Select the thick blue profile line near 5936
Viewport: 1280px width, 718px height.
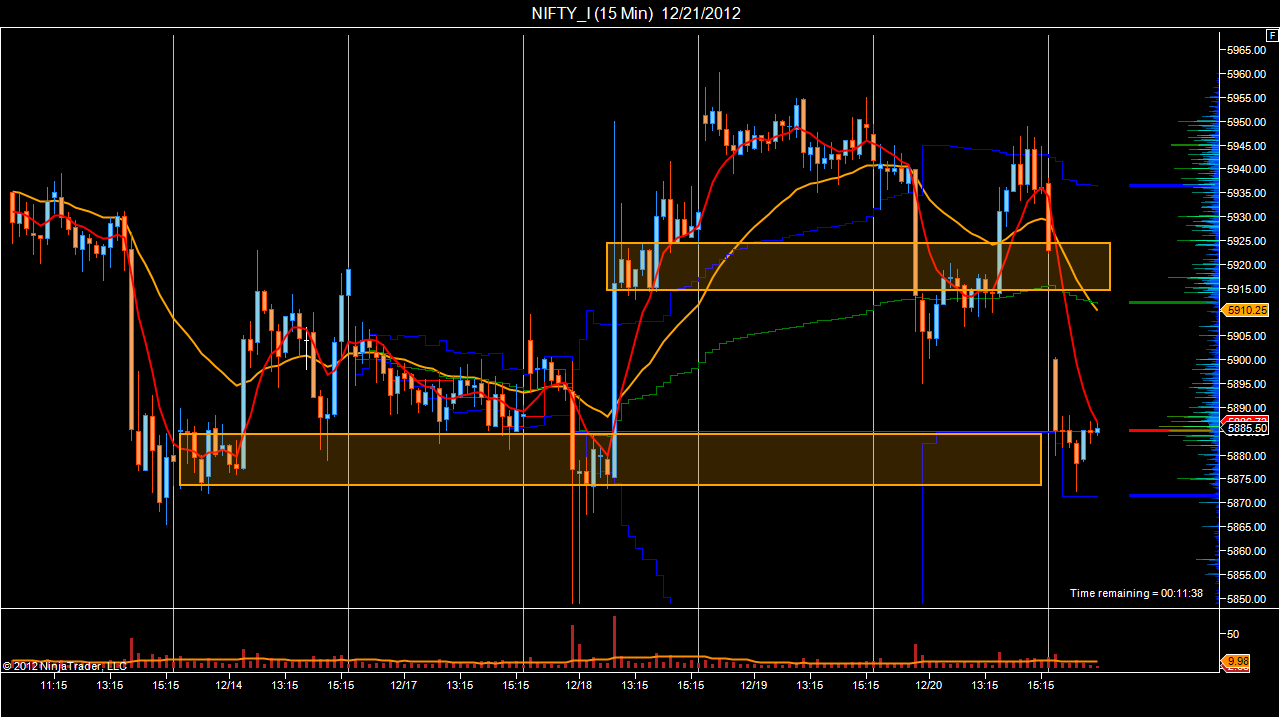coord(1174,186)
